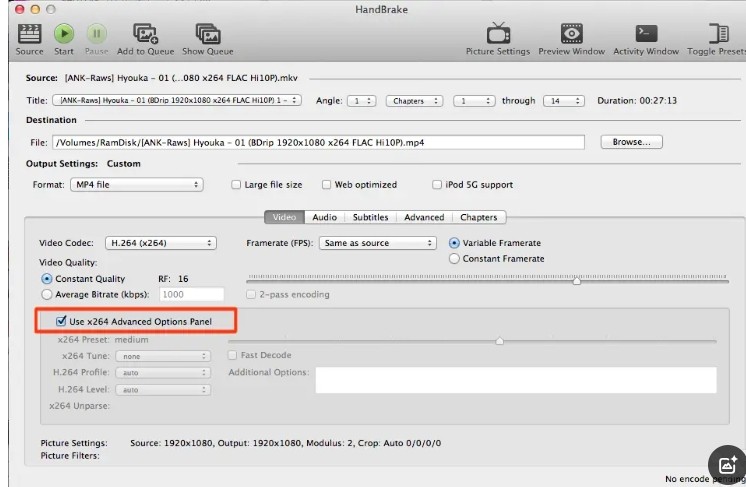The image size is (746, 487).
Task: Click the Source clapperboard icon
Action: tap(29, 35)
